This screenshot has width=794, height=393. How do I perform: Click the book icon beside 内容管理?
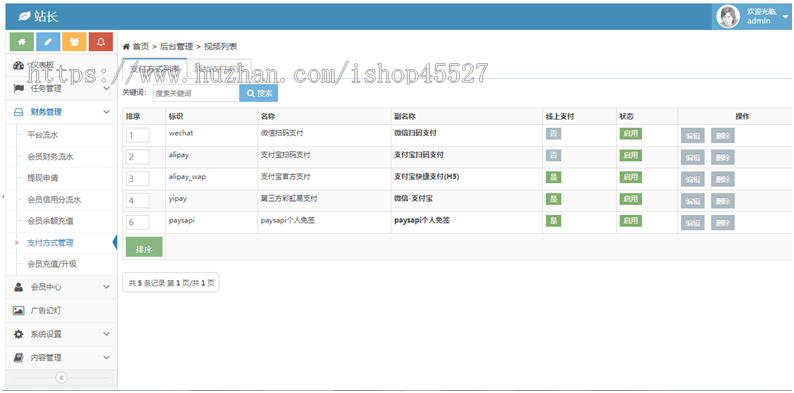[19, 358]
